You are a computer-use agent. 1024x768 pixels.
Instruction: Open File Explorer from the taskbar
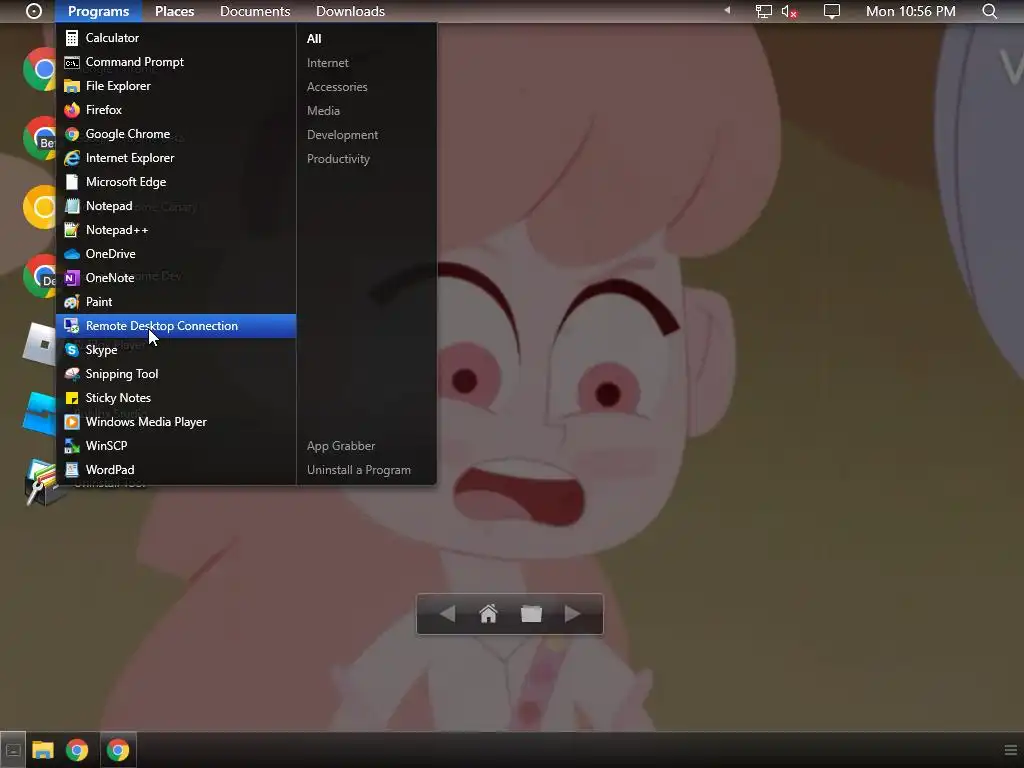(x=43, y=750)
